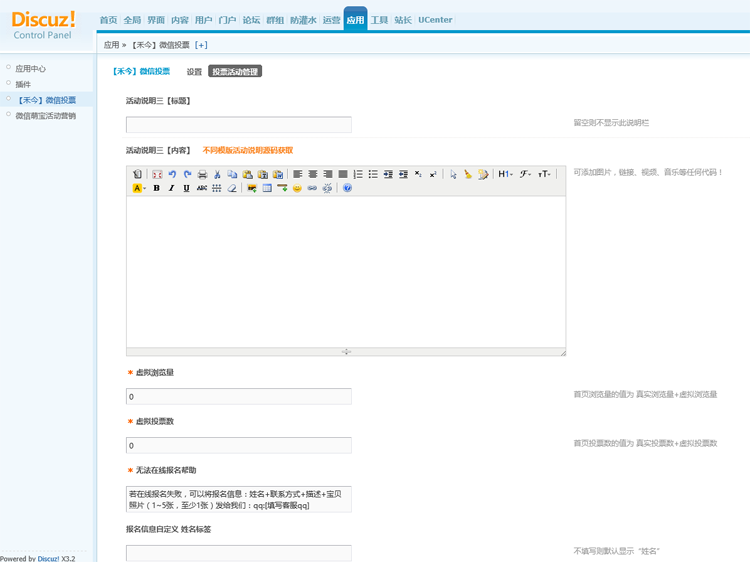
Task: Open the font family dropdown
Action: (525, 174)
